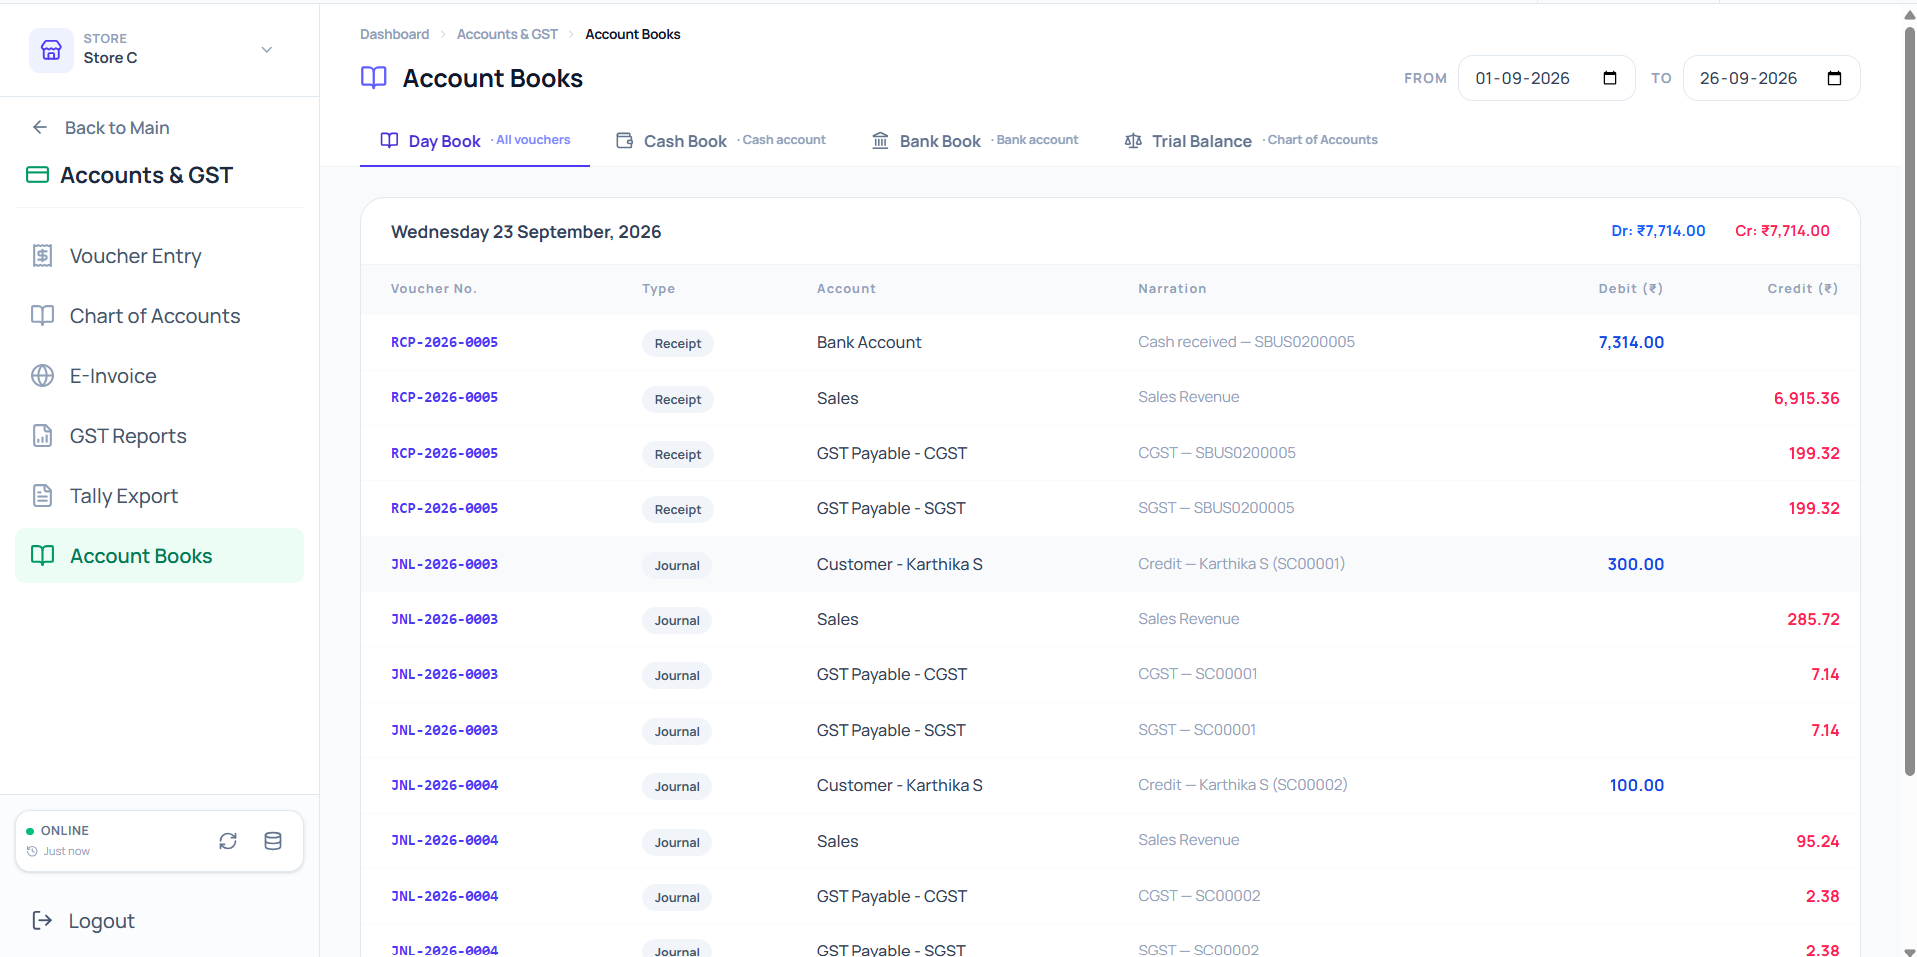
Task: Click the store shop icon
Action: point(51,50)
